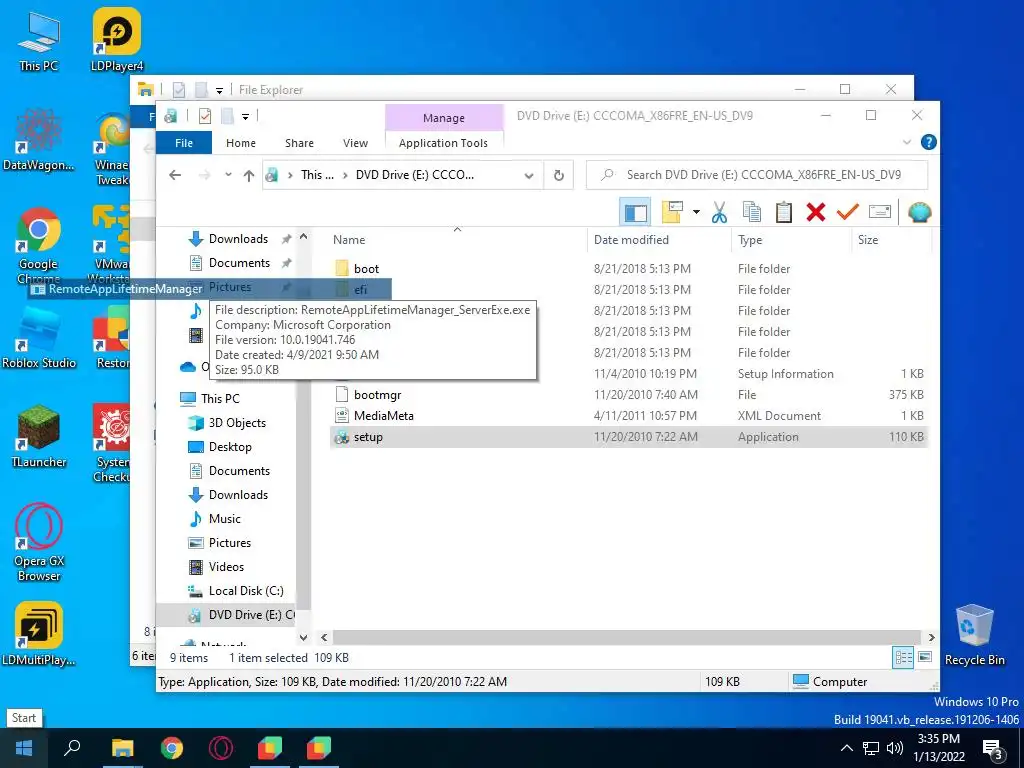Screen dimensions: 1024x768
Task: Go back with the Back arrow
Action: pyautogui.click(x=175, y=175)
